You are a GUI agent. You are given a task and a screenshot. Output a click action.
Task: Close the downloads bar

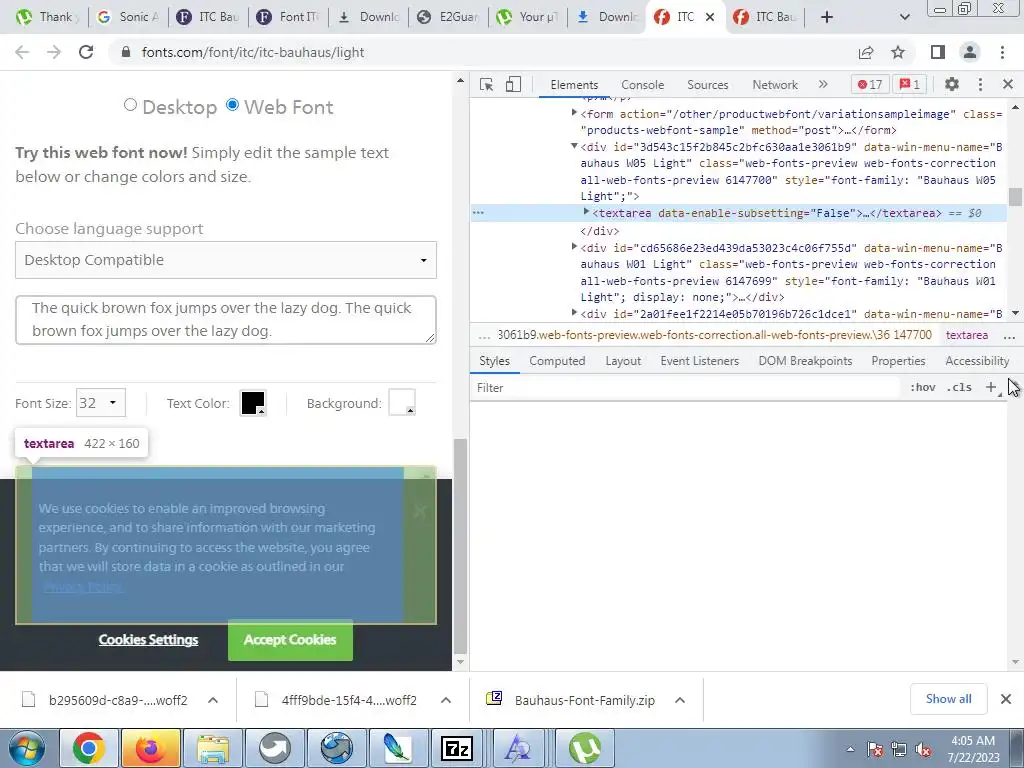point(1006,699)
